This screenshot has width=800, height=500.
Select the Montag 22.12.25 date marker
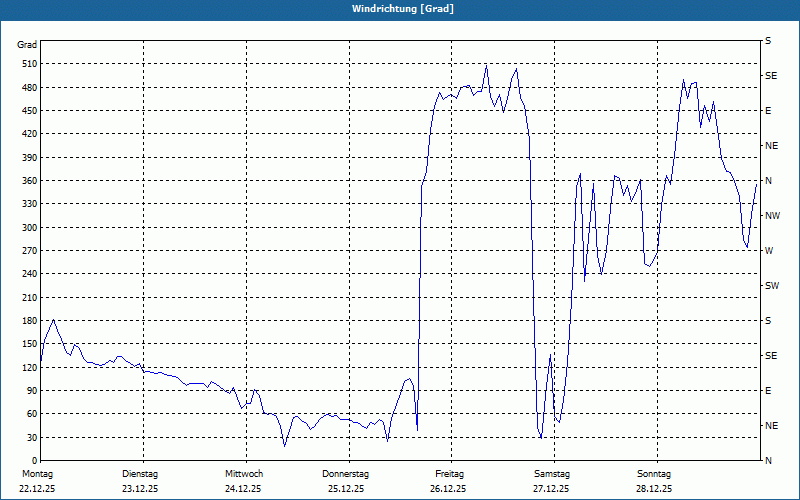[36, 481]
